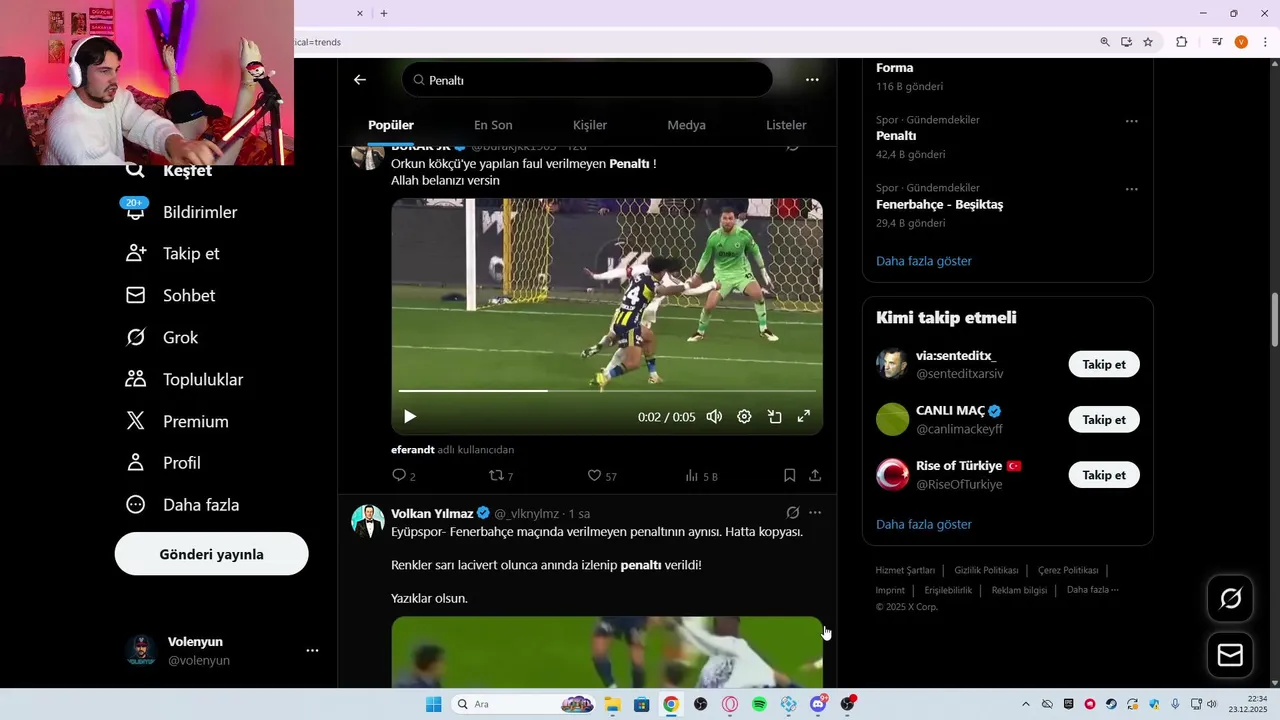Bookmark this page with star icon

(x=1148, y=42)
